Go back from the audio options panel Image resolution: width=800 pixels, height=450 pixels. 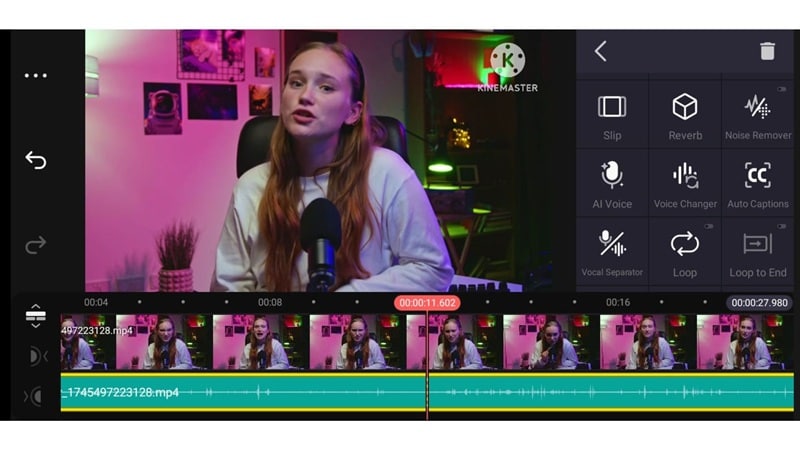601,51
